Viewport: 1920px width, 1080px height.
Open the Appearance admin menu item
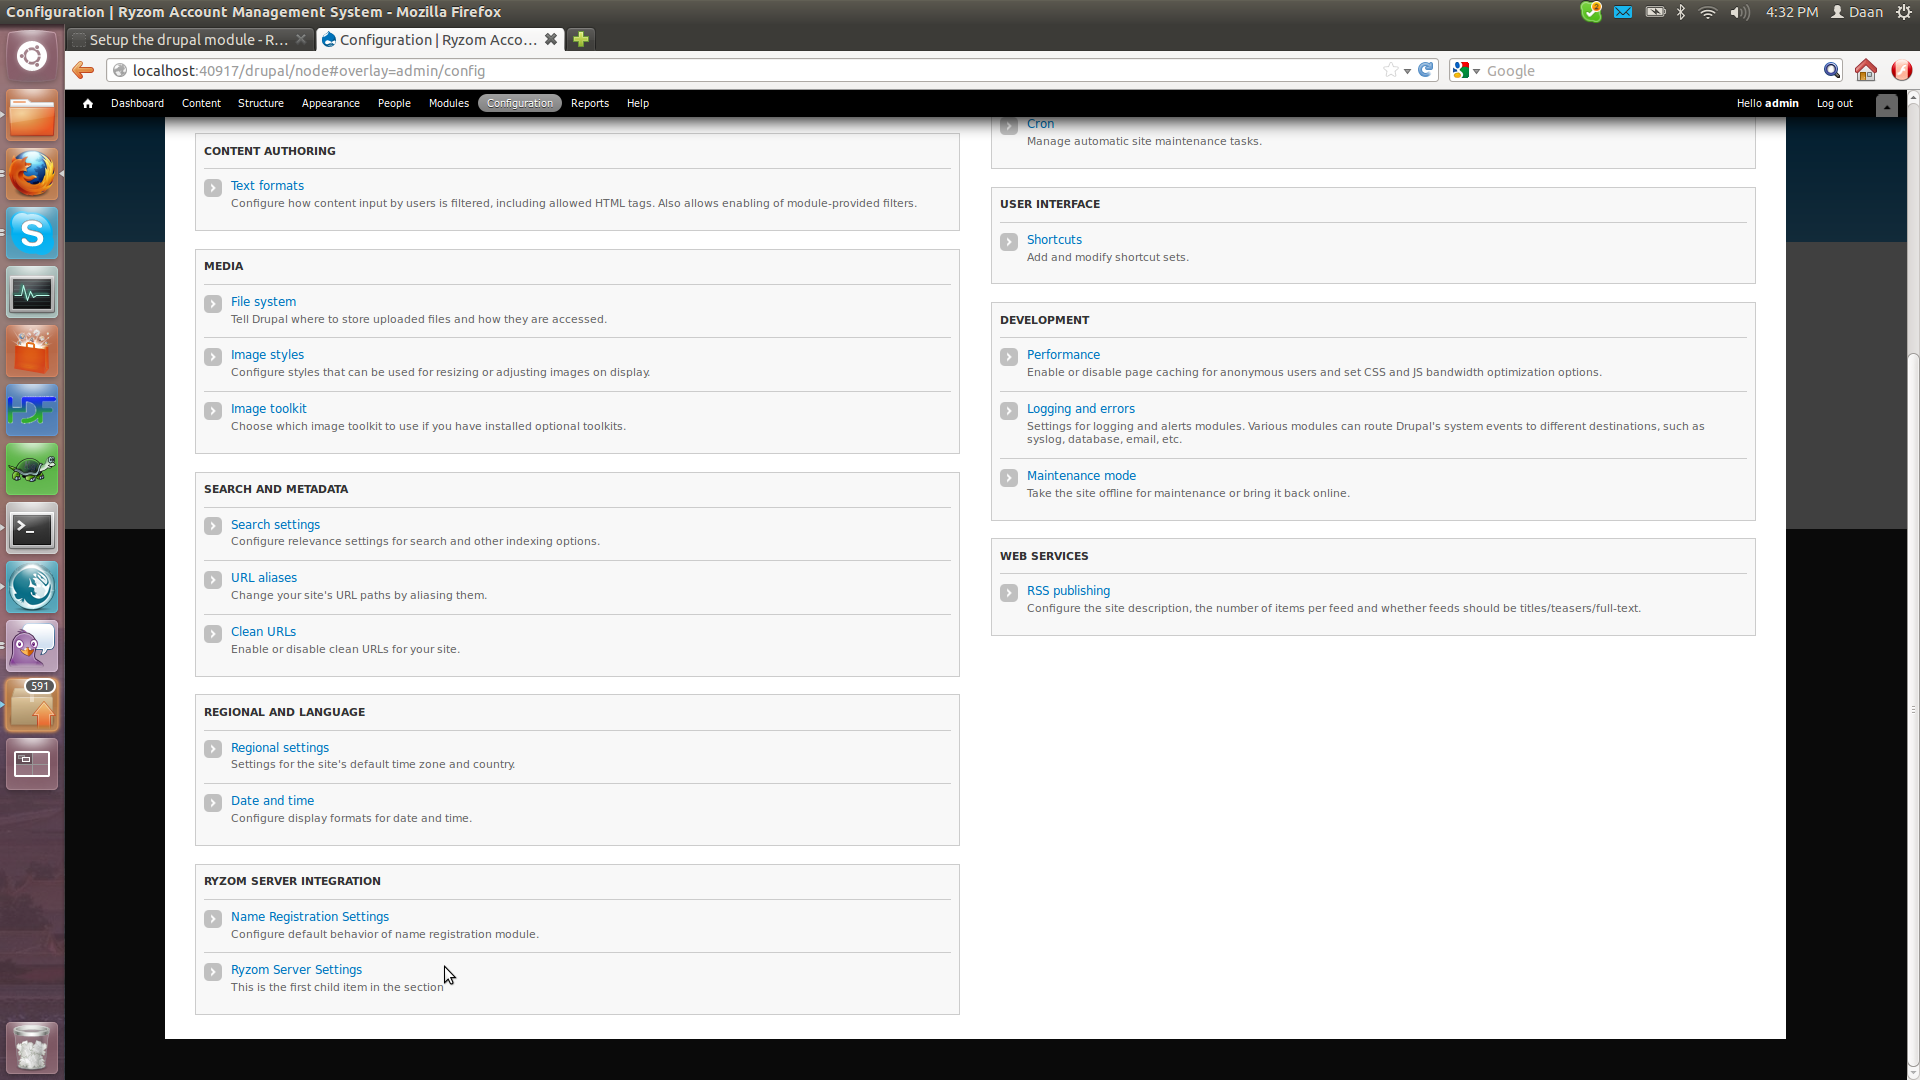click(x=330, y=103)
